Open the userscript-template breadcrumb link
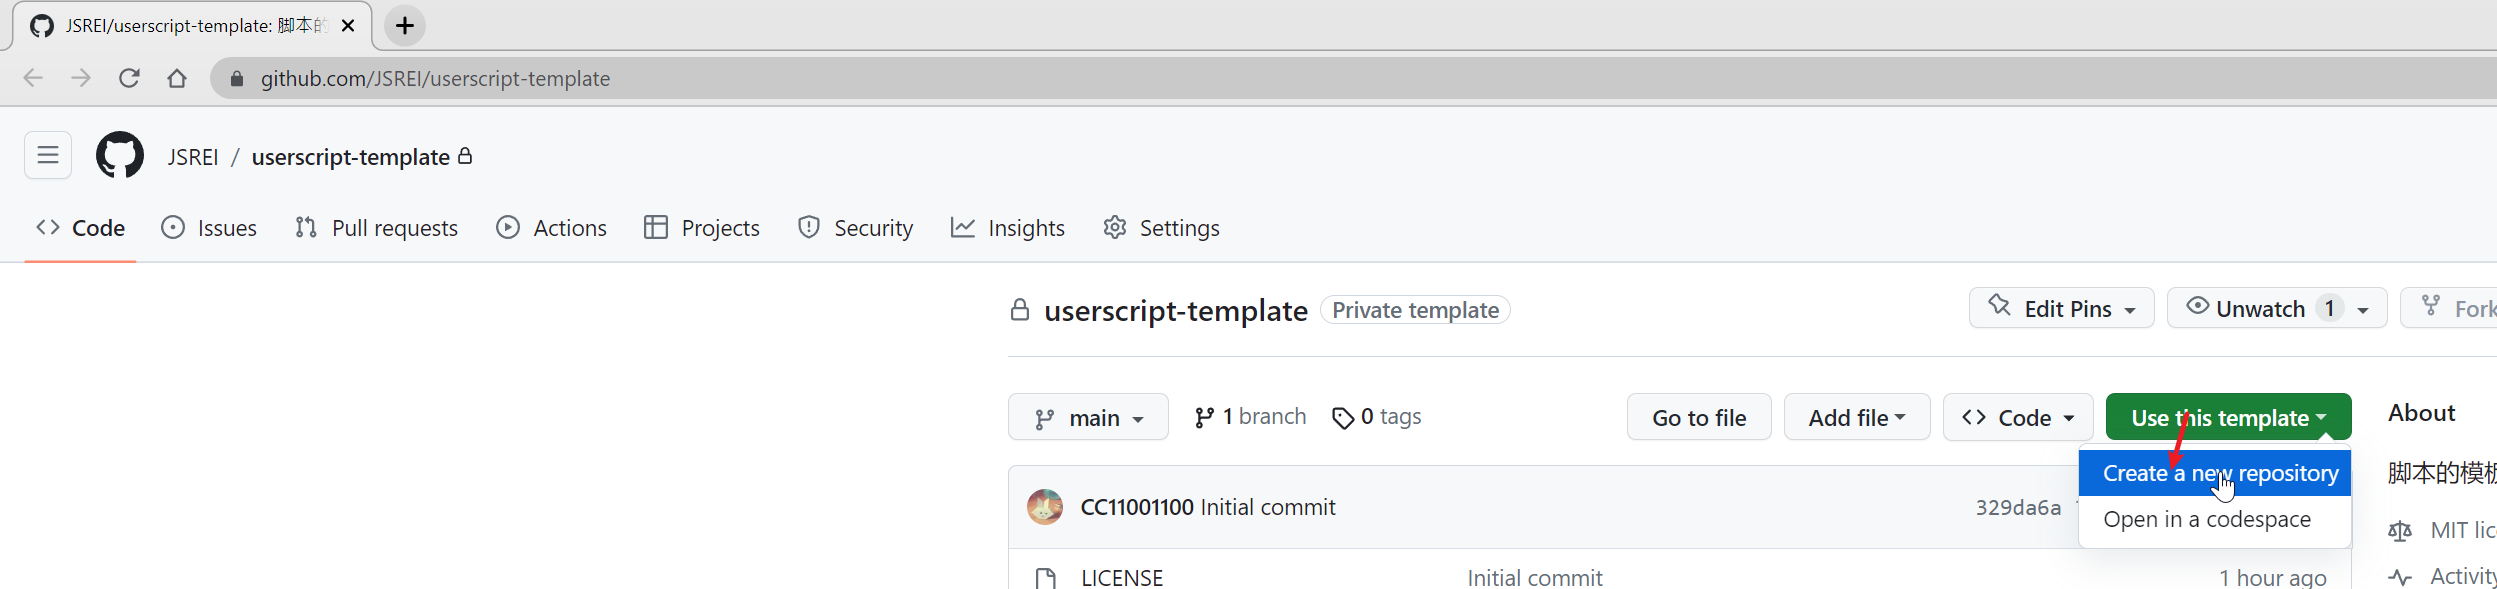 pos(351,157)
